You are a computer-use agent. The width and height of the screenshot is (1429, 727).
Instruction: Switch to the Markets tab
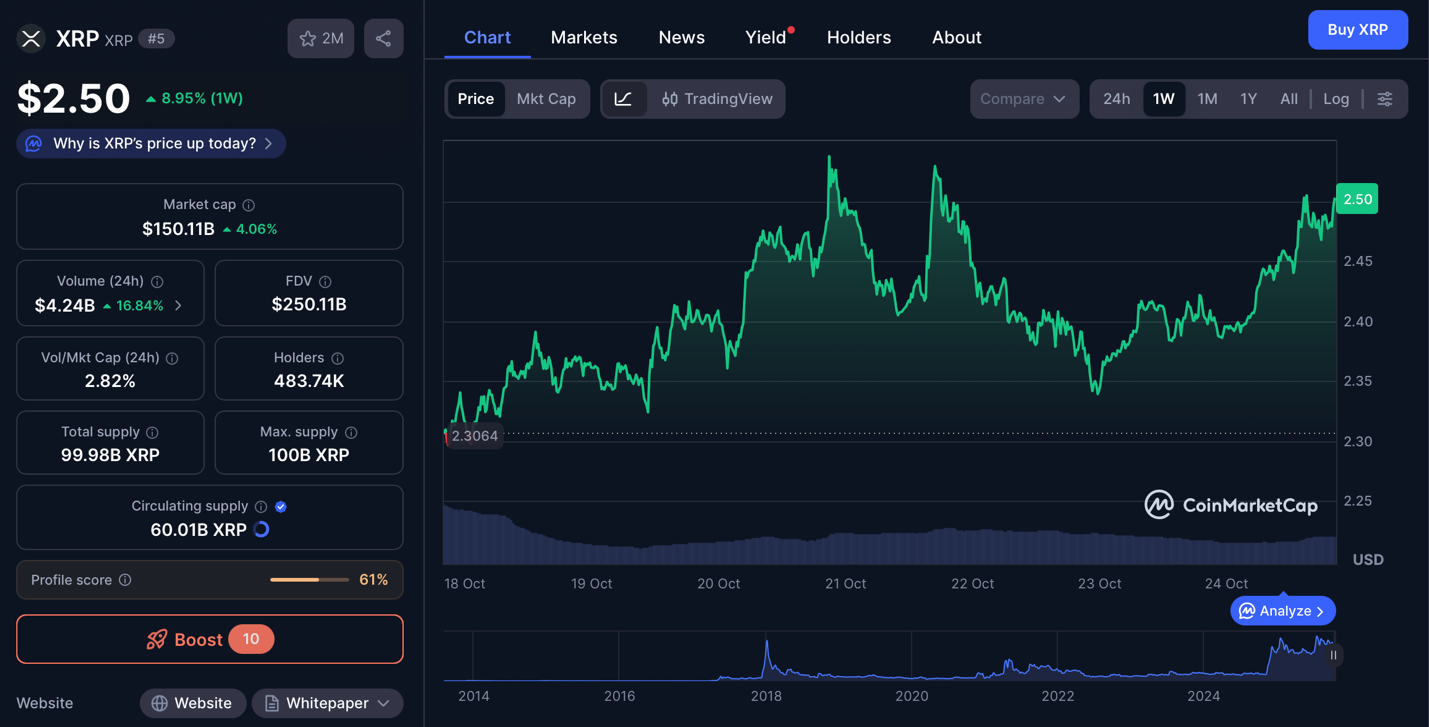[584, 38]
